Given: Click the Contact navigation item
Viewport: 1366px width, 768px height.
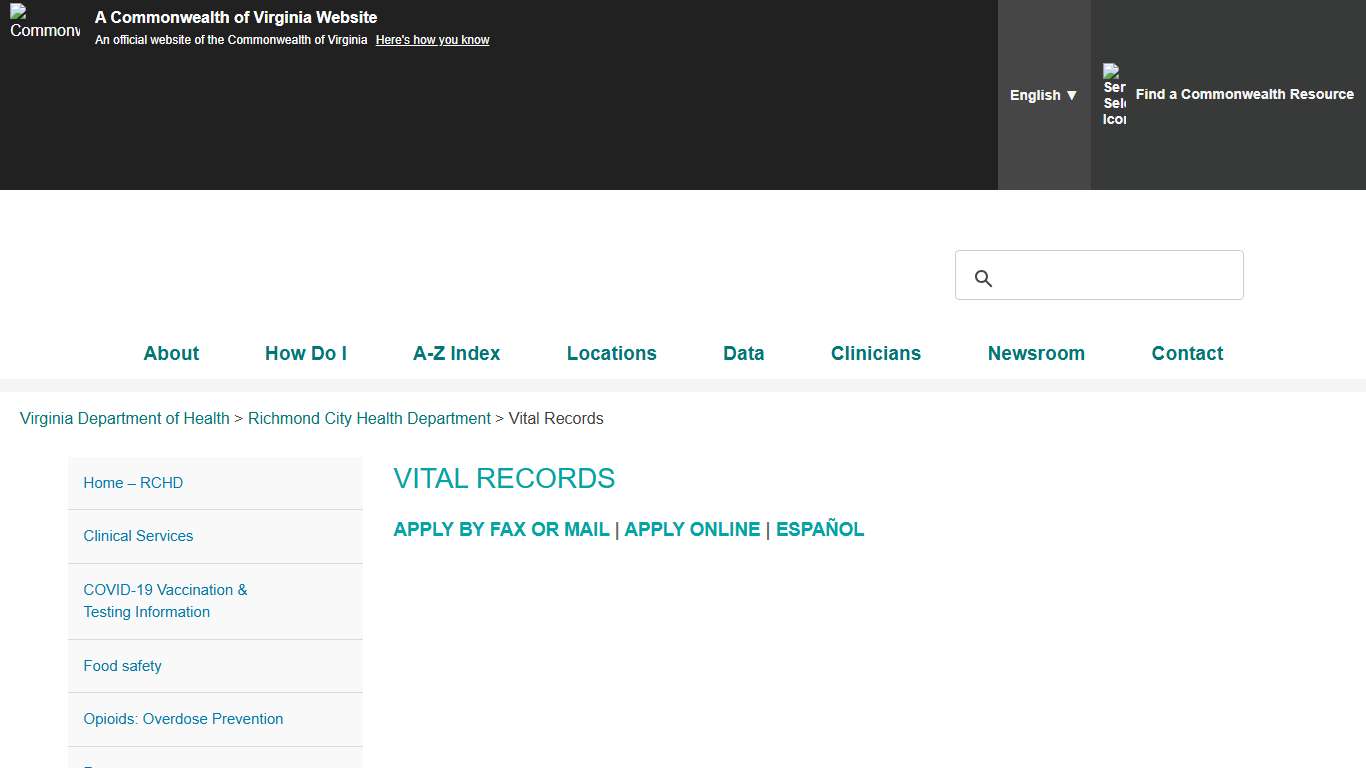Looking at the screenshot, I should [x=1187, y=353].
